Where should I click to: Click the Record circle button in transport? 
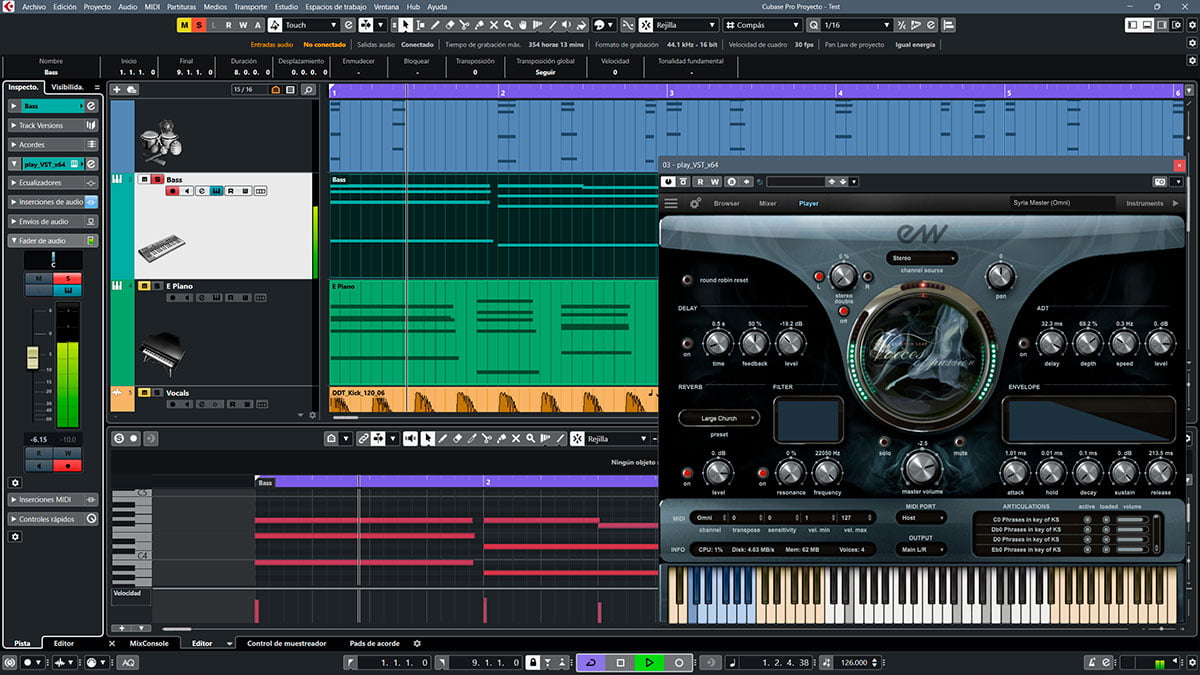point(678,662)
